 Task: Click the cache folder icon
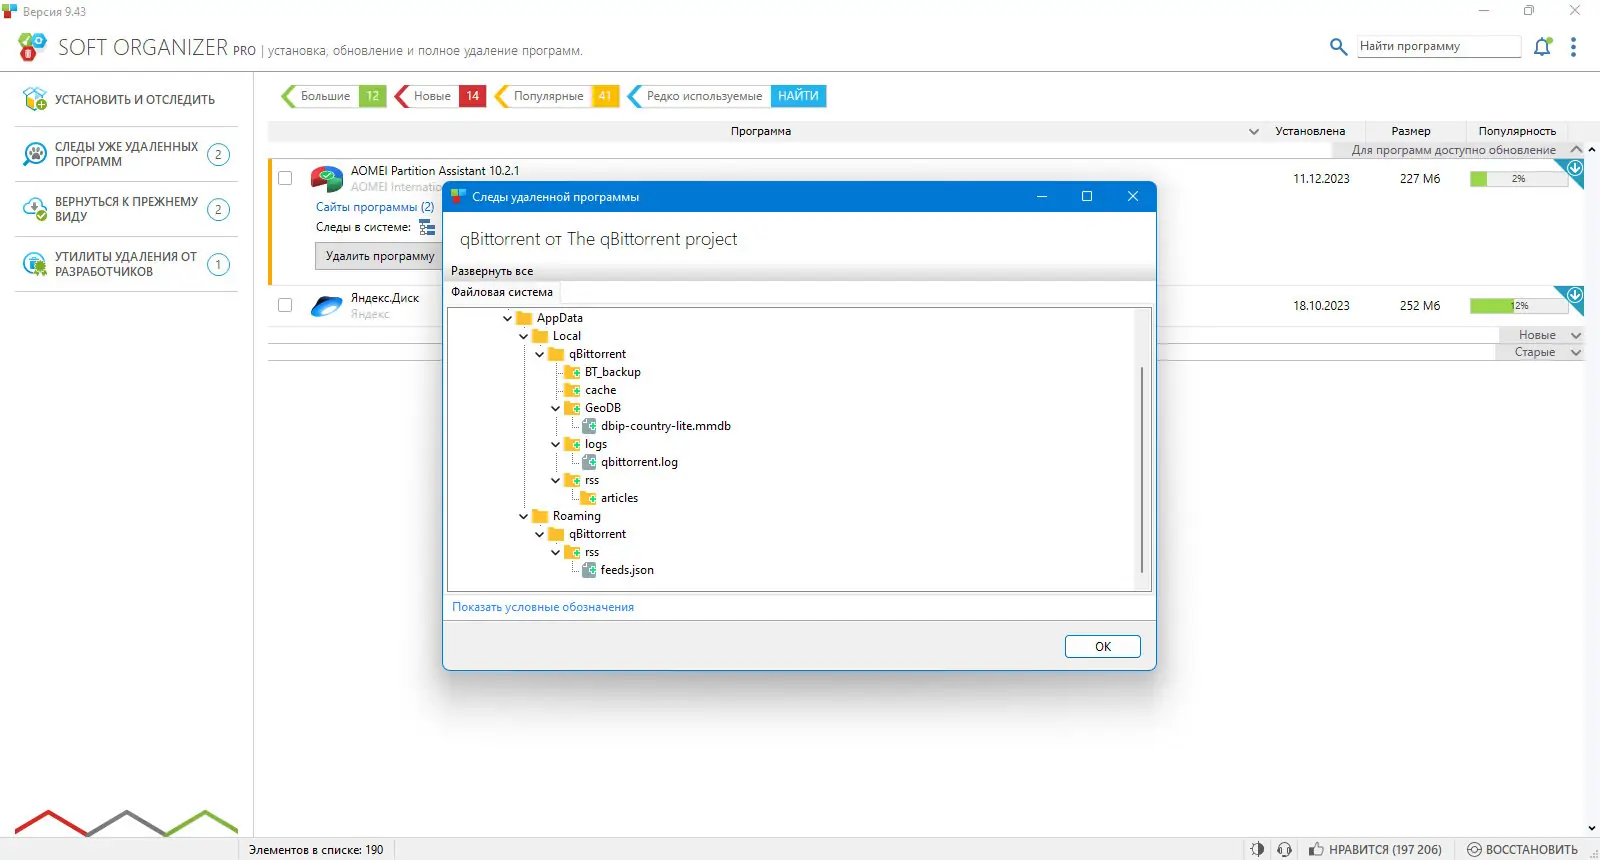(572, 390)
